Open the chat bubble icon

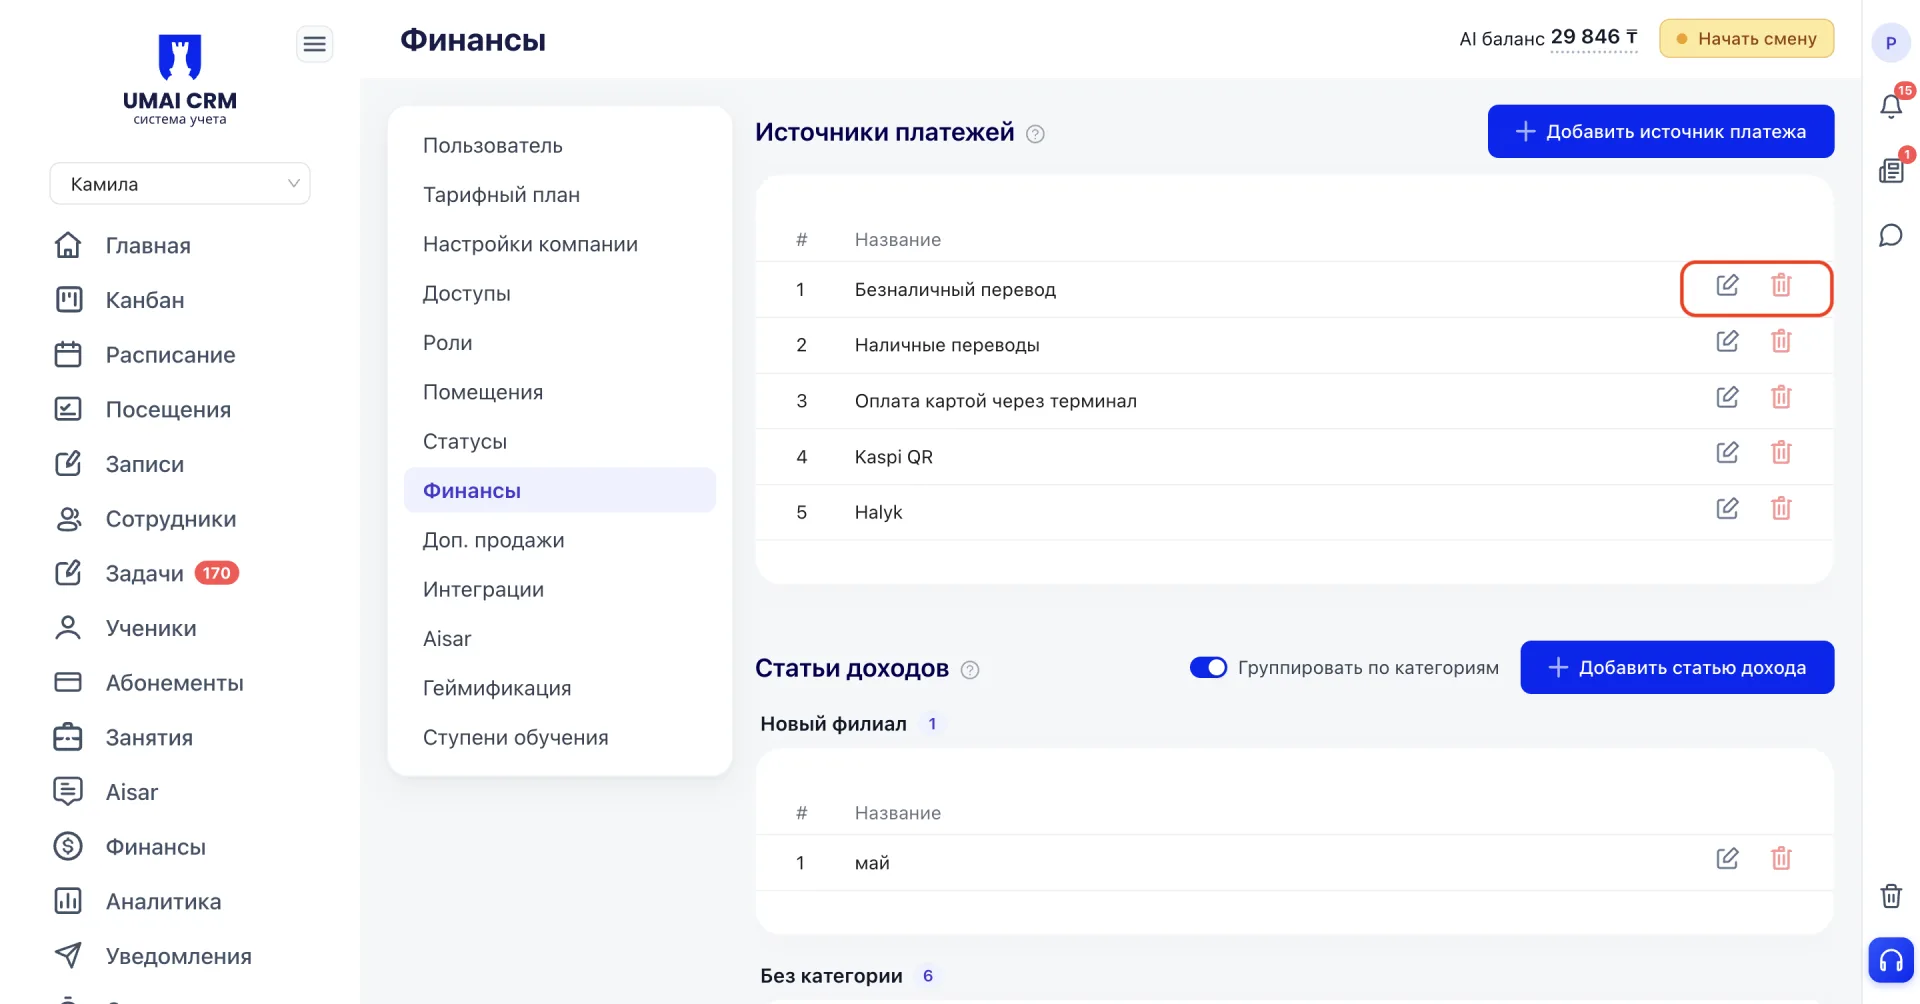1891,236
